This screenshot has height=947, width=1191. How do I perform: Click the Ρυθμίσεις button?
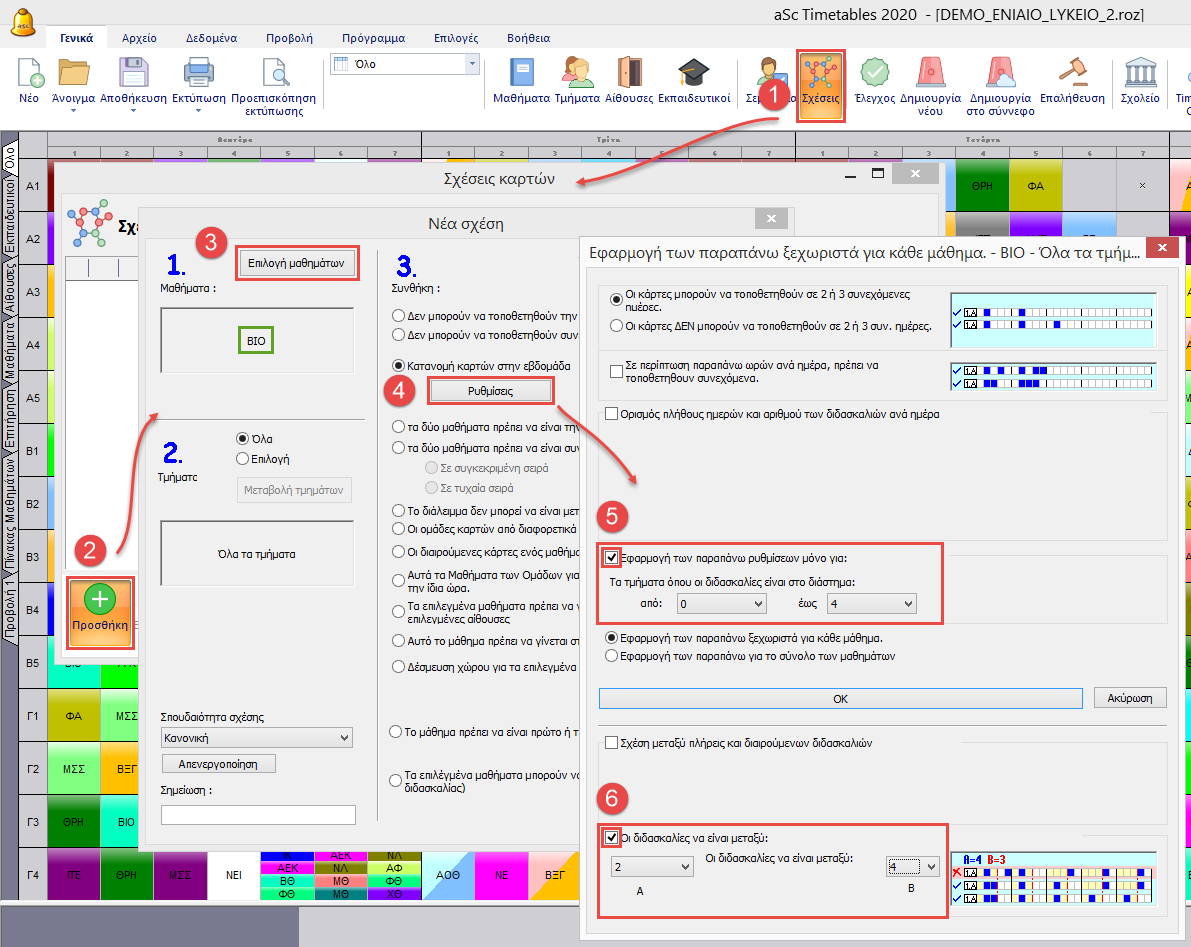[x=491, y=391]
